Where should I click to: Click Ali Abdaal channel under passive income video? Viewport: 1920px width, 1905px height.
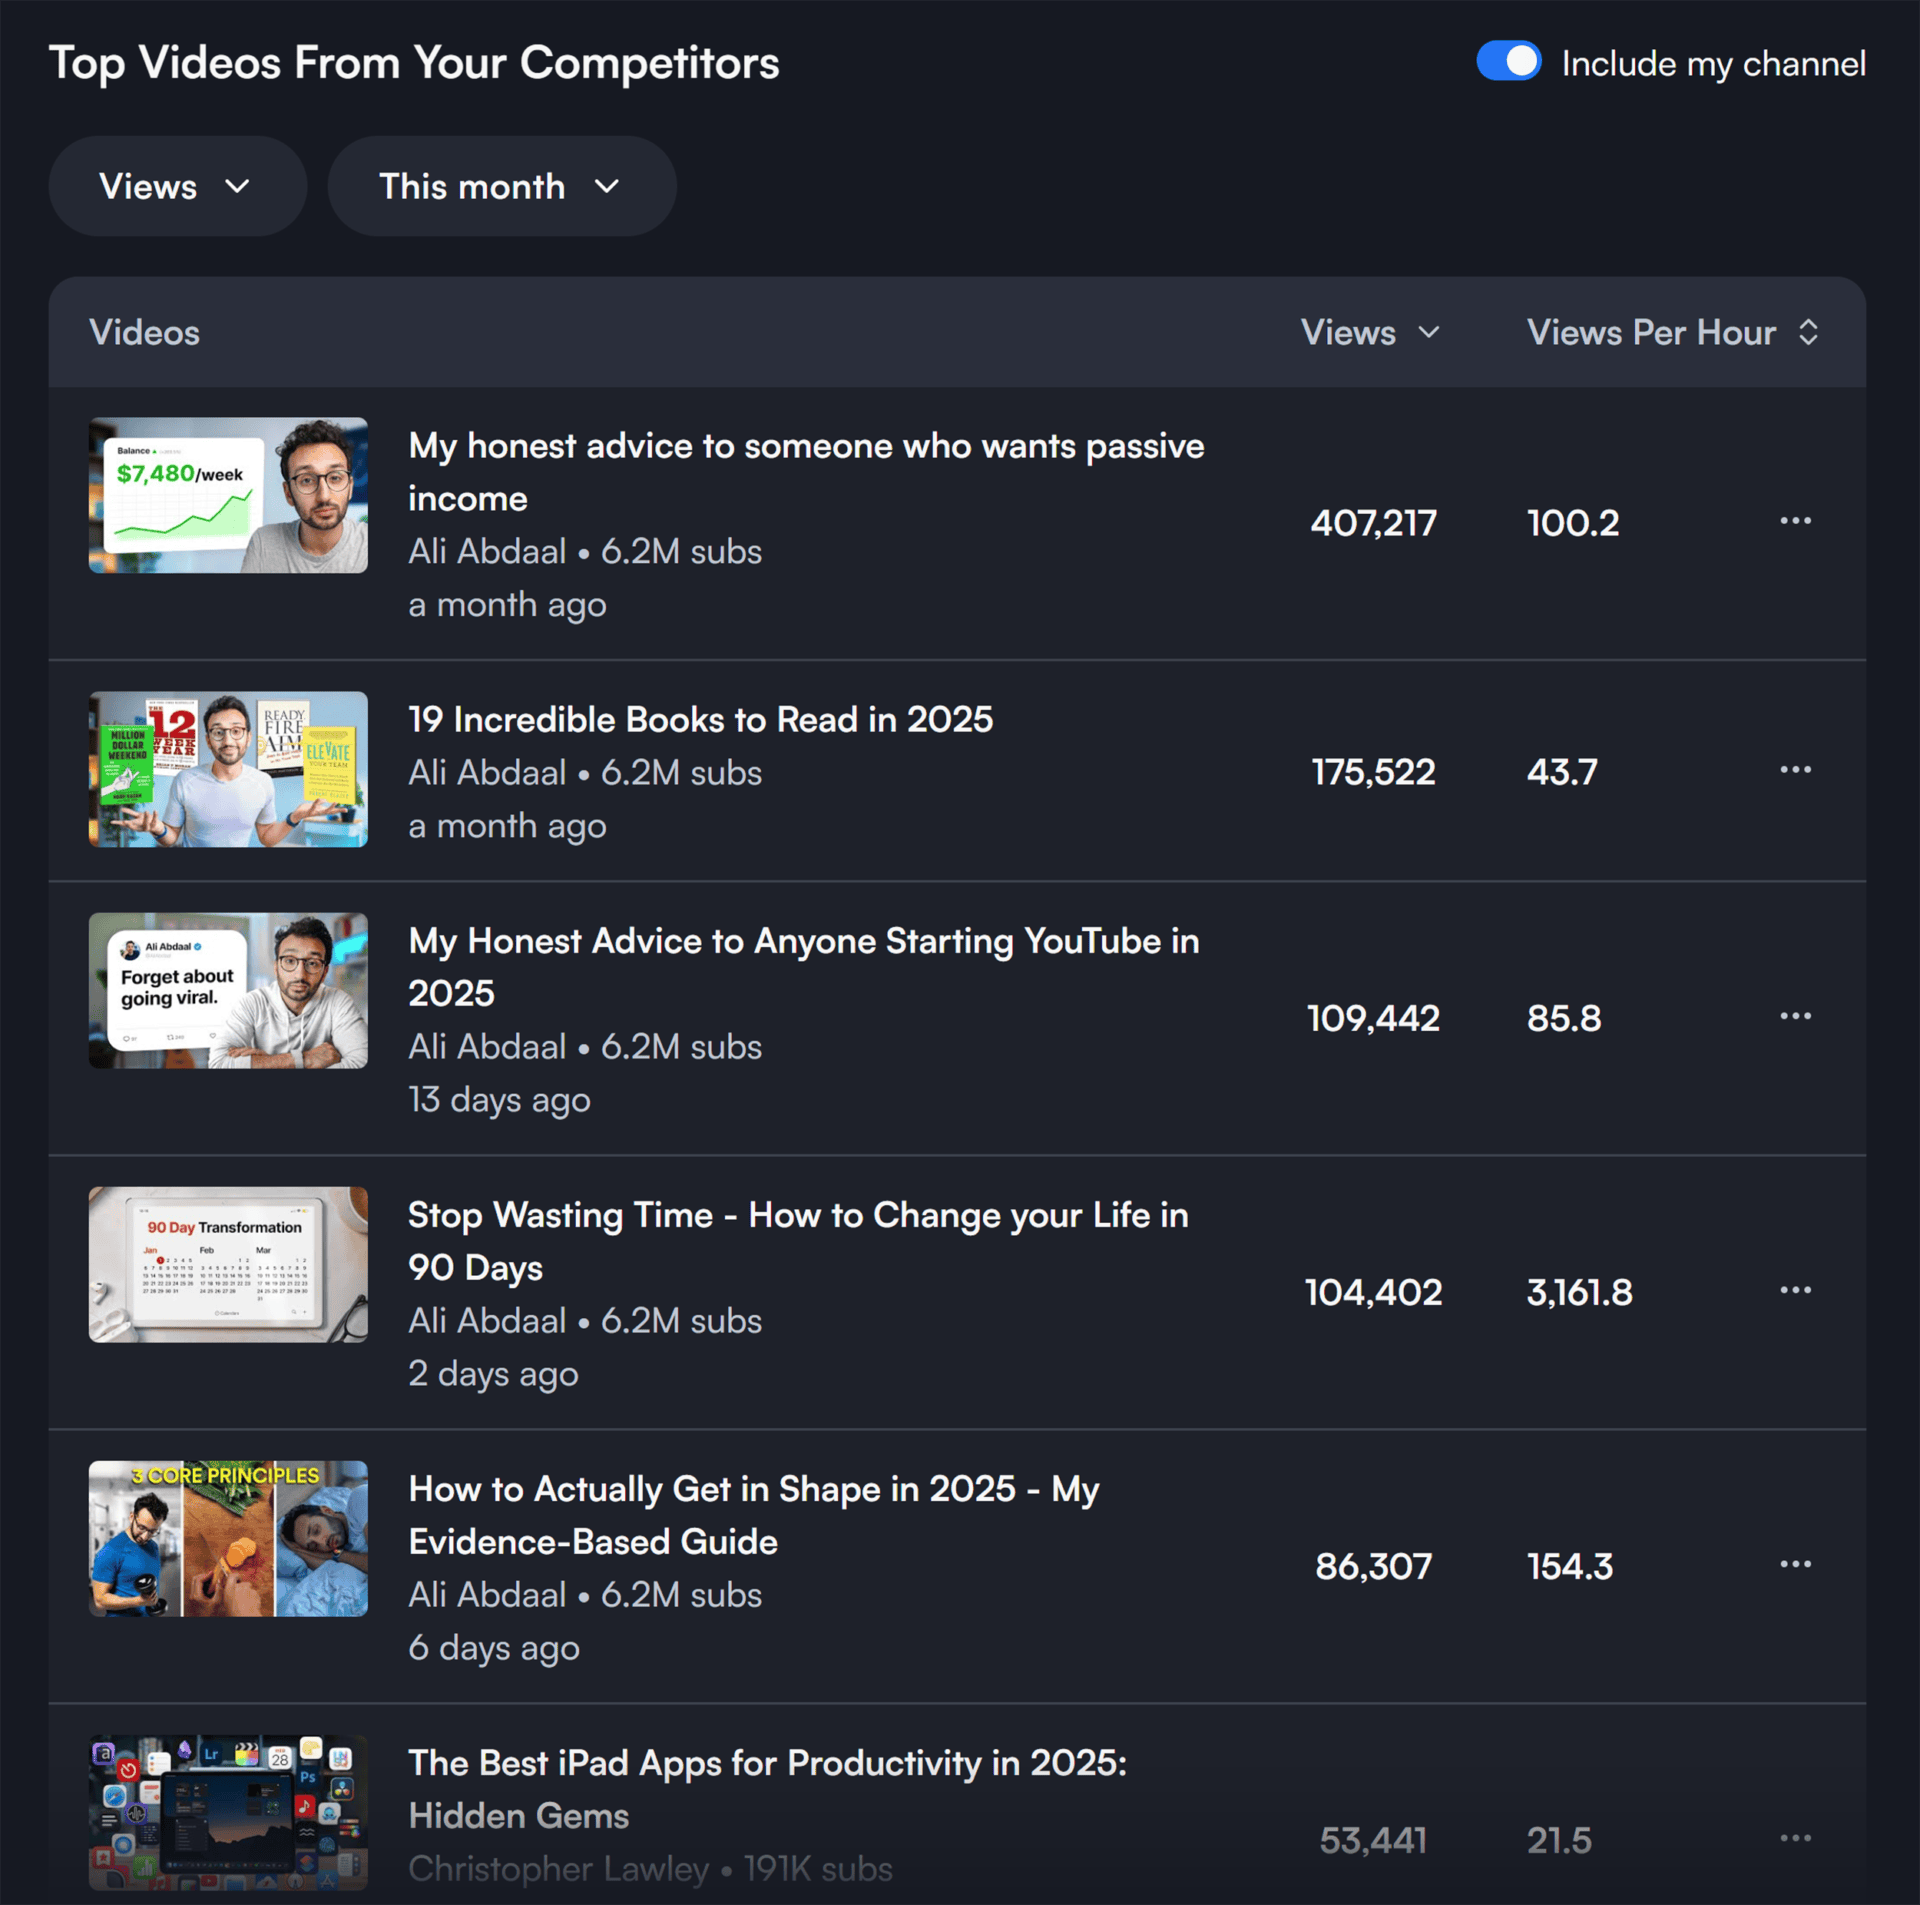point(487,551)
